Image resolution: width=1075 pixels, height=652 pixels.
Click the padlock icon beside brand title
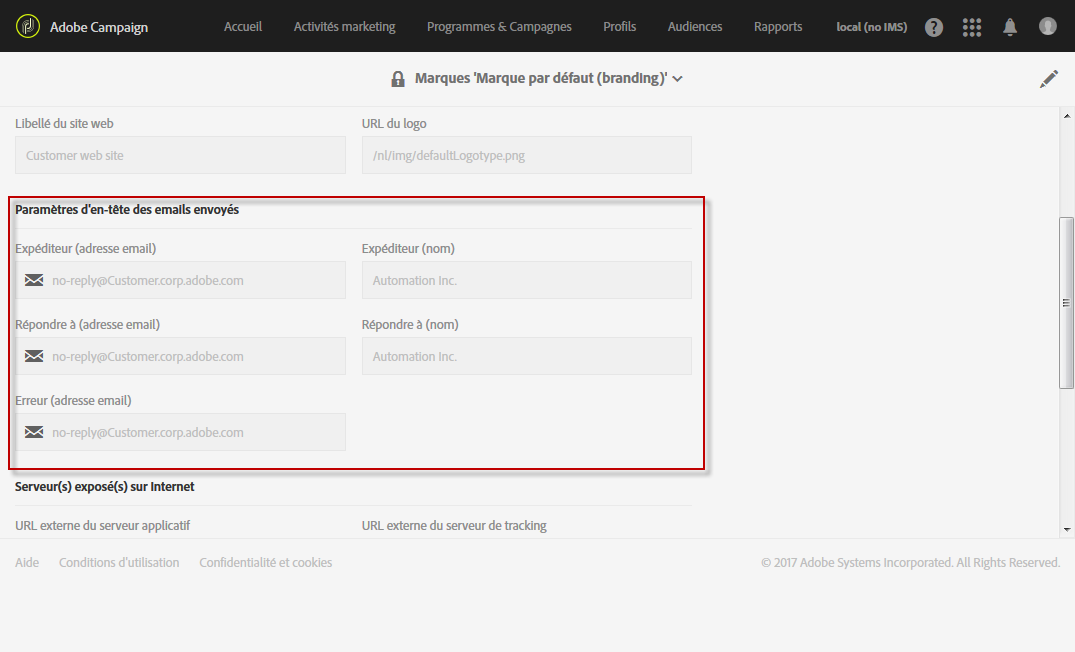point(398,79)
